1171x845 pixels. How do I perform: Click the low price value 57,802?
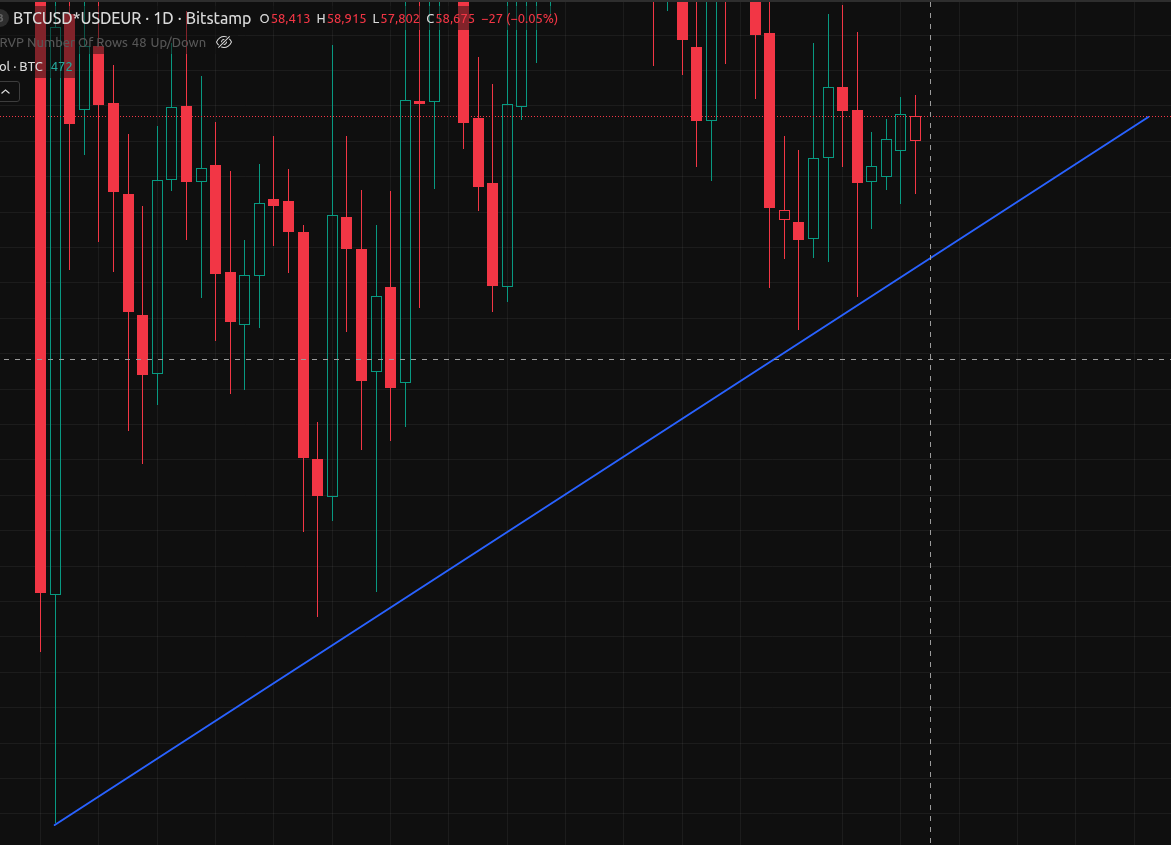click(x=401, y=19)
